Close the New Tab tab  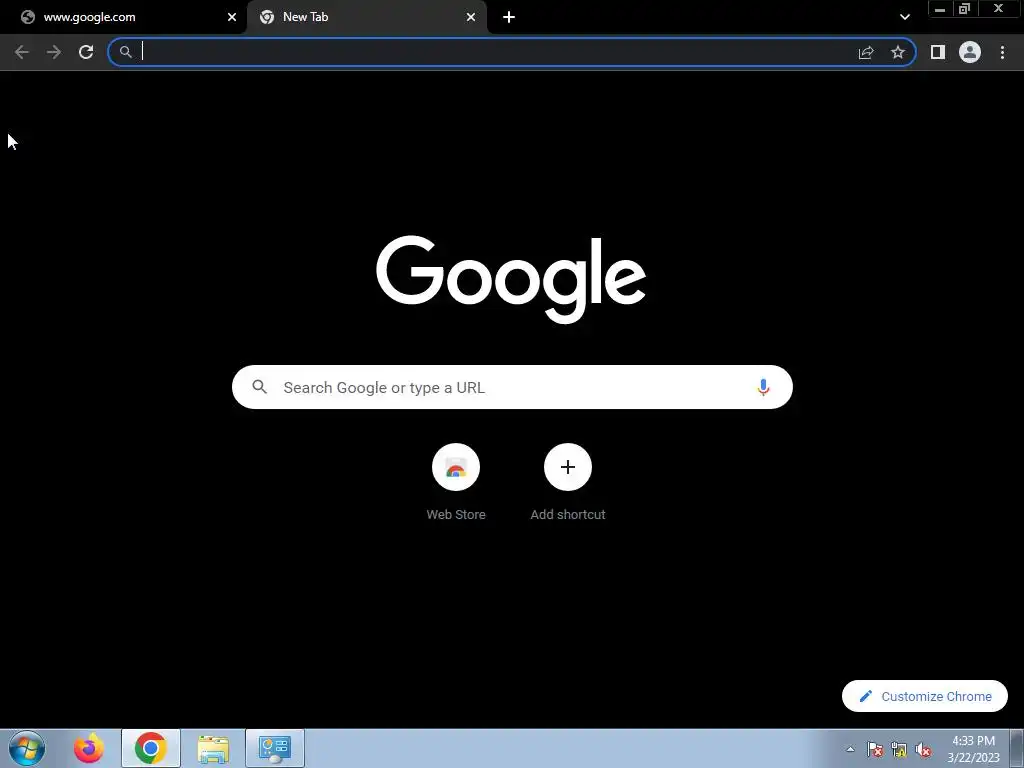coord(471,17)
